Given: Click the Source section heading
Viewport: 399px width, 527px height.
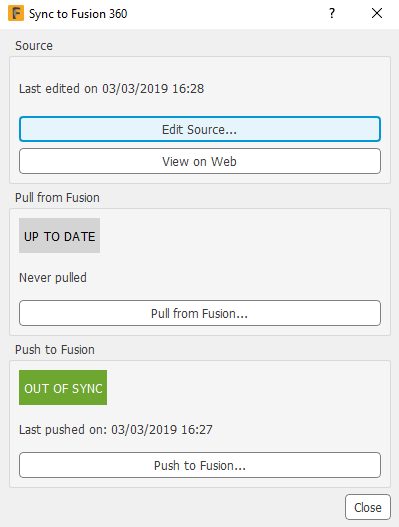Looking at the screenshot, I should [x=34, y=46].
